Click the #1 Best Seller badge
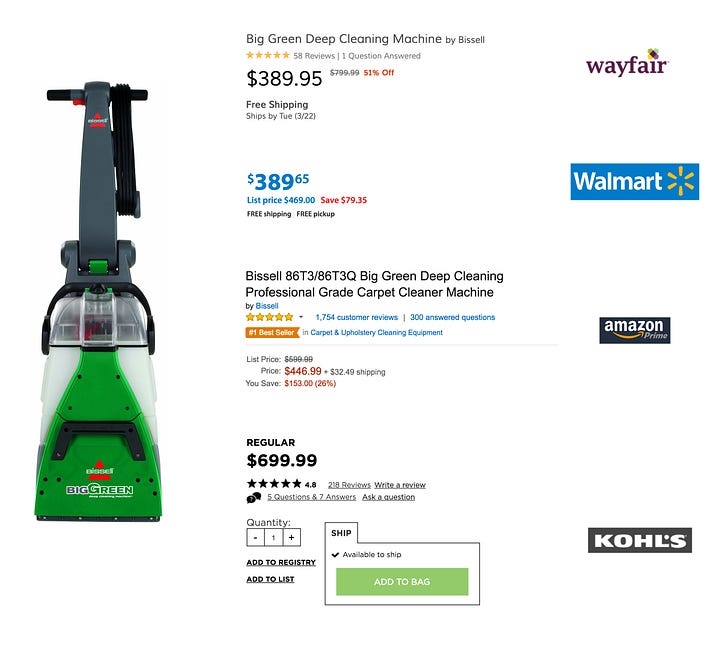This screenshot has width=720, height=646. (x=272, y=332)
